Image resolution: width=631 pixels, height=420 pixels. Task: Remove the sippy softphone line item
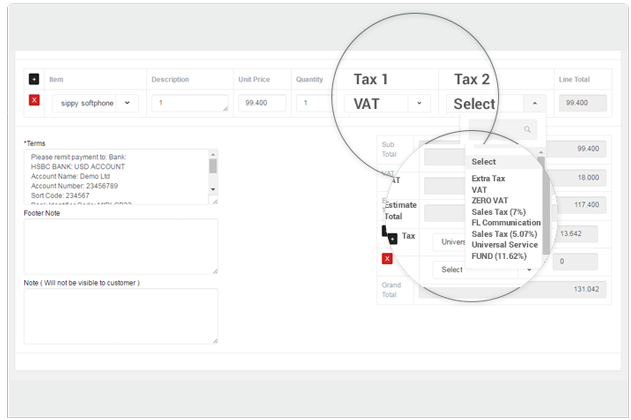point(34,101)
